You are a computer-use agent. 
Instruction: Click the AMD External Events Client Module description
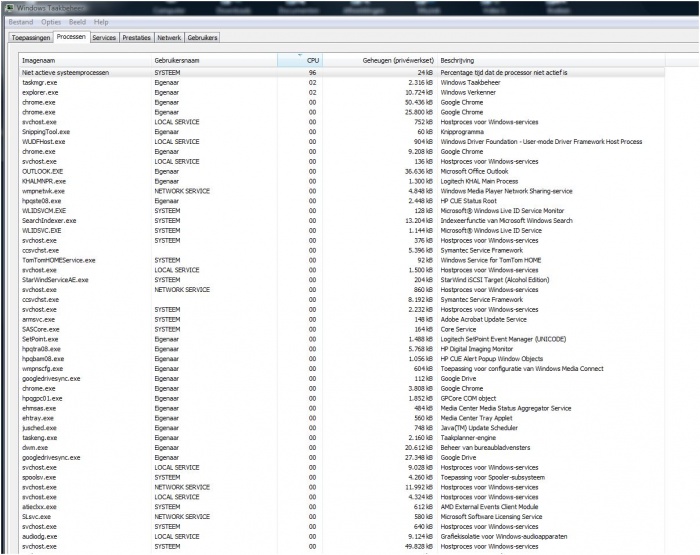(x=489, y=507)
